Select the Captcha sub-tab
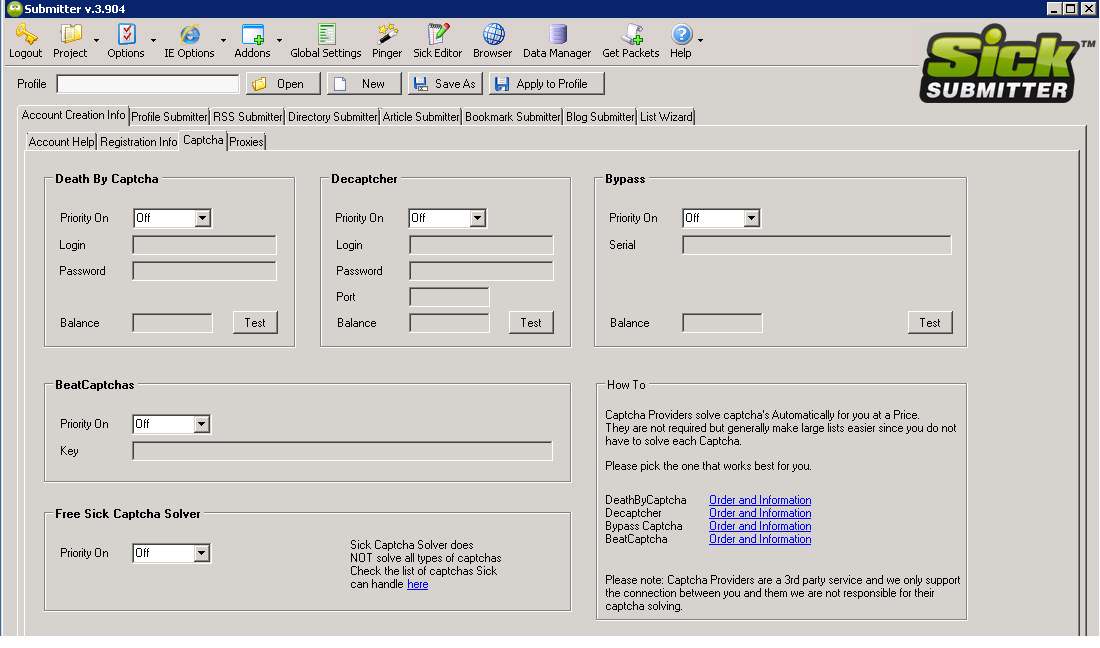Viewport: 1100px width, 648px height. pos(203,140)
